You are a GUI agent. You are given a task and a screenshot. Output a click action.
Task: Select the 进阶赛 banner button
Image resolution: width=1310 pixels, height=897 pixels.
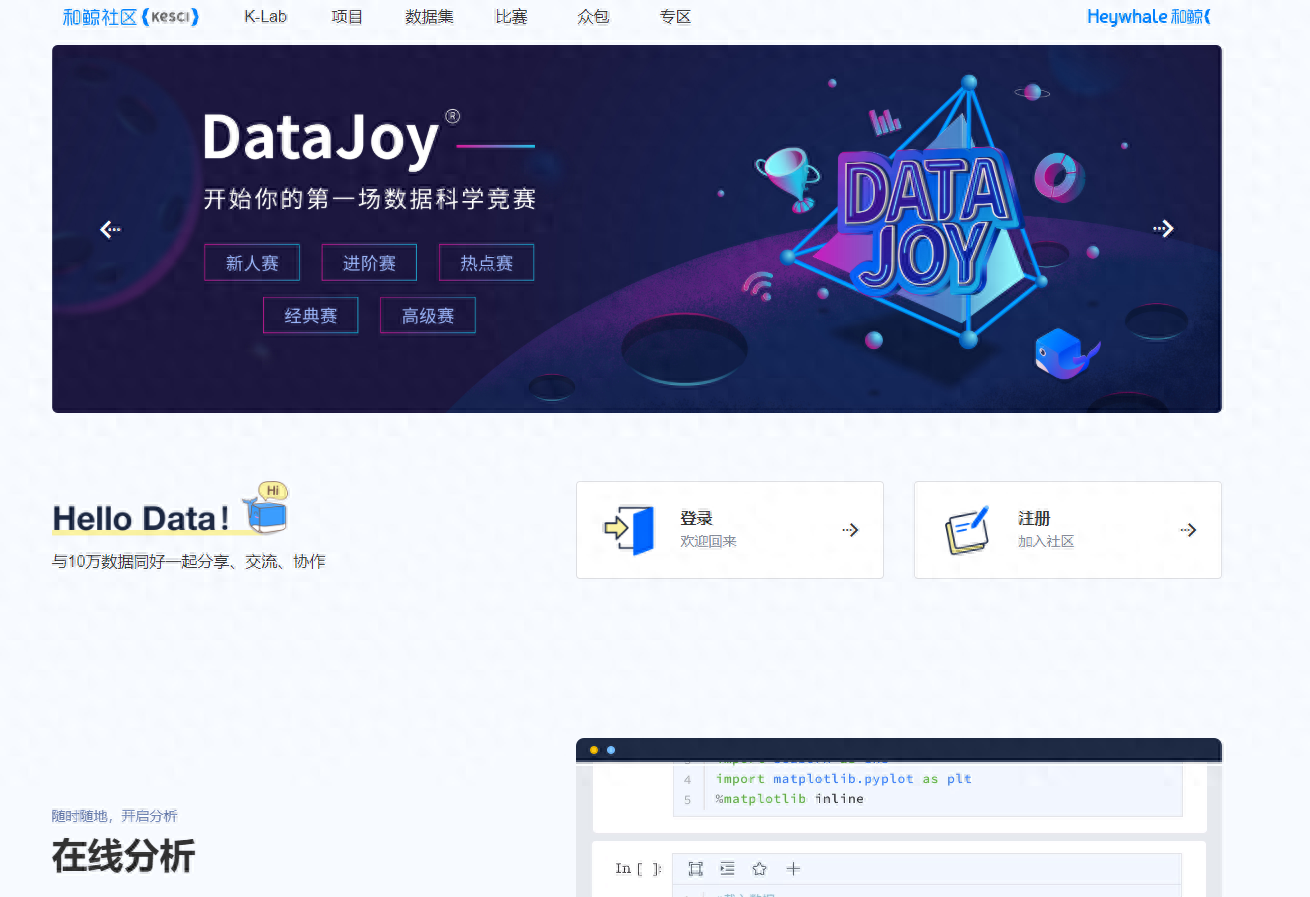point(369,263)
